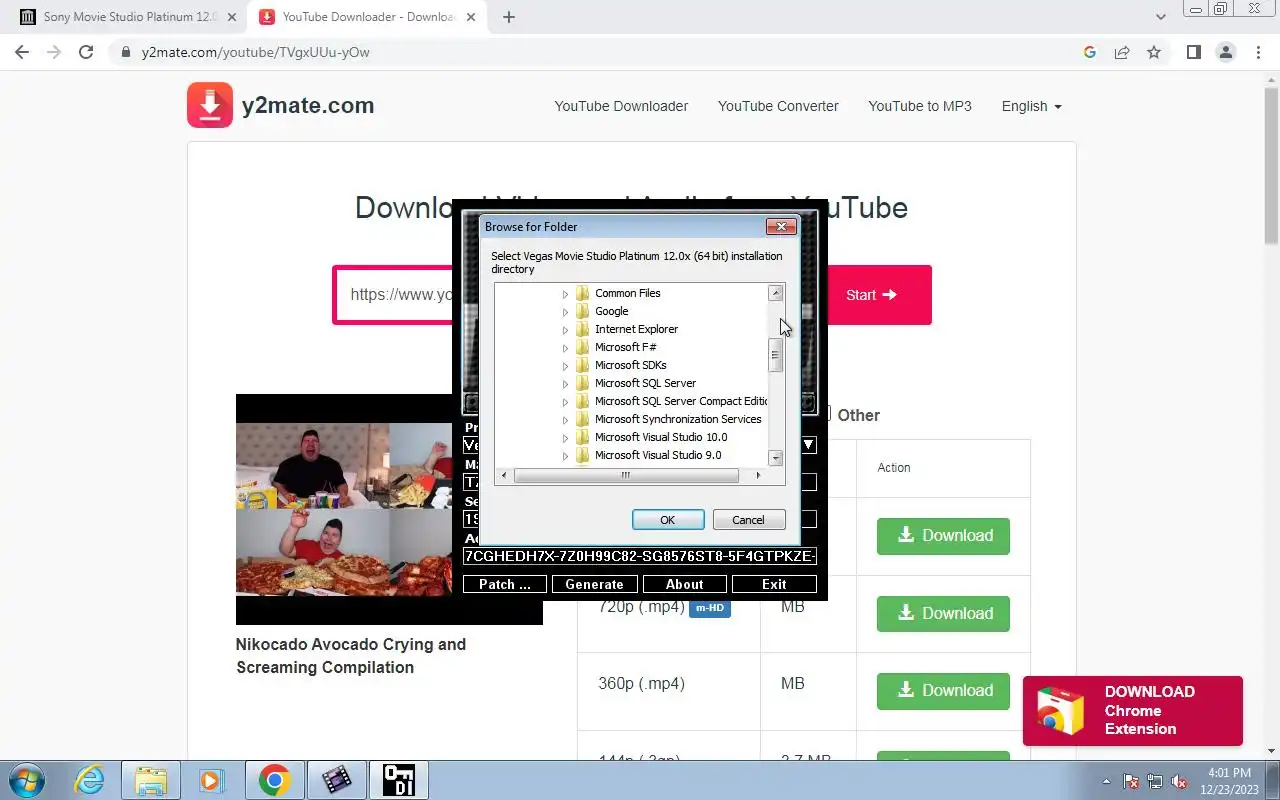Download the 360p mp4 version
The height and width of the screenshot is (800, 1280).
click(x=943, y=690)
